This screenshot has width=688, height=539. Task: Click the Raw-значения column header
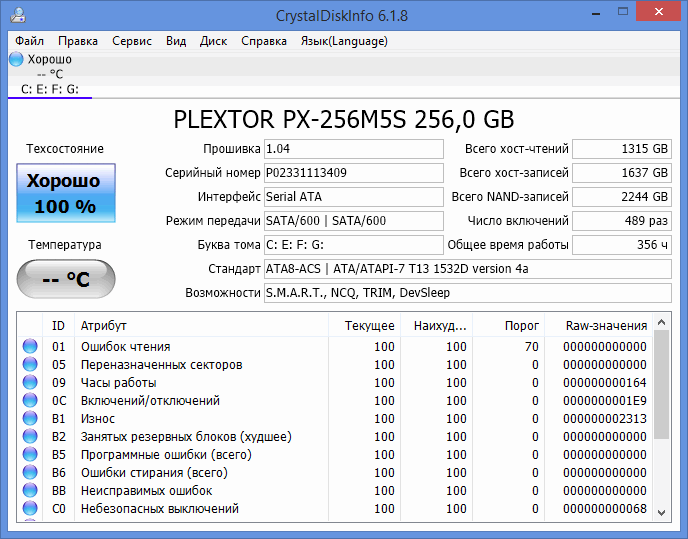(x=598, y=325)
